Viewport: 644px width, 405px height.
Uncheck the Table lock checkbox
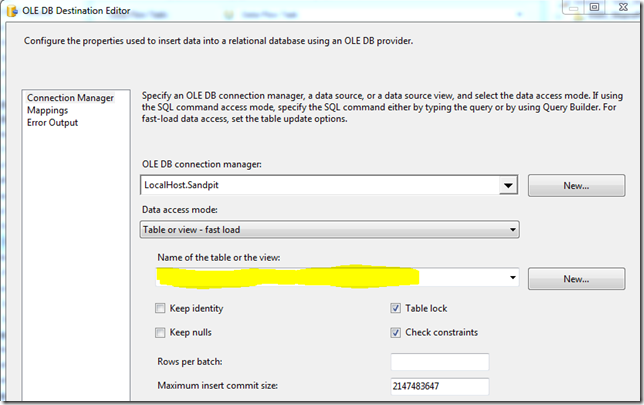click(396, 308)
